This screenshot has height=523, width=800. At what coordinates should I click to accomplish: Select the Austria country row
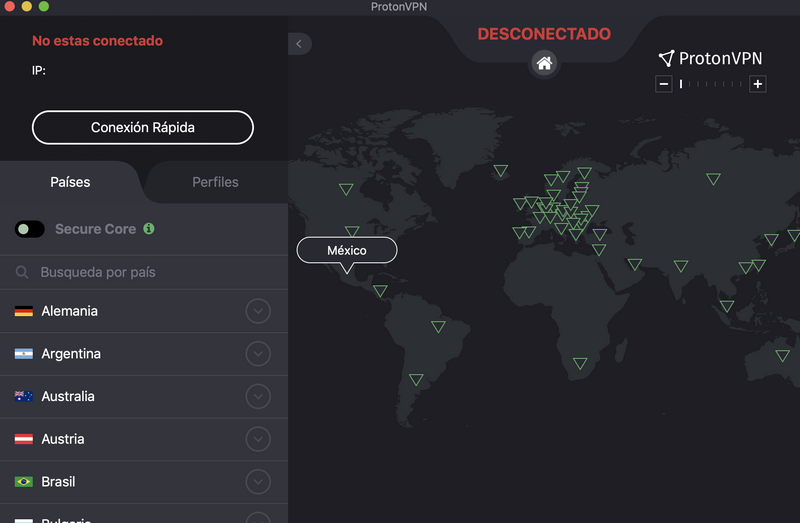(x=144, y=439)
